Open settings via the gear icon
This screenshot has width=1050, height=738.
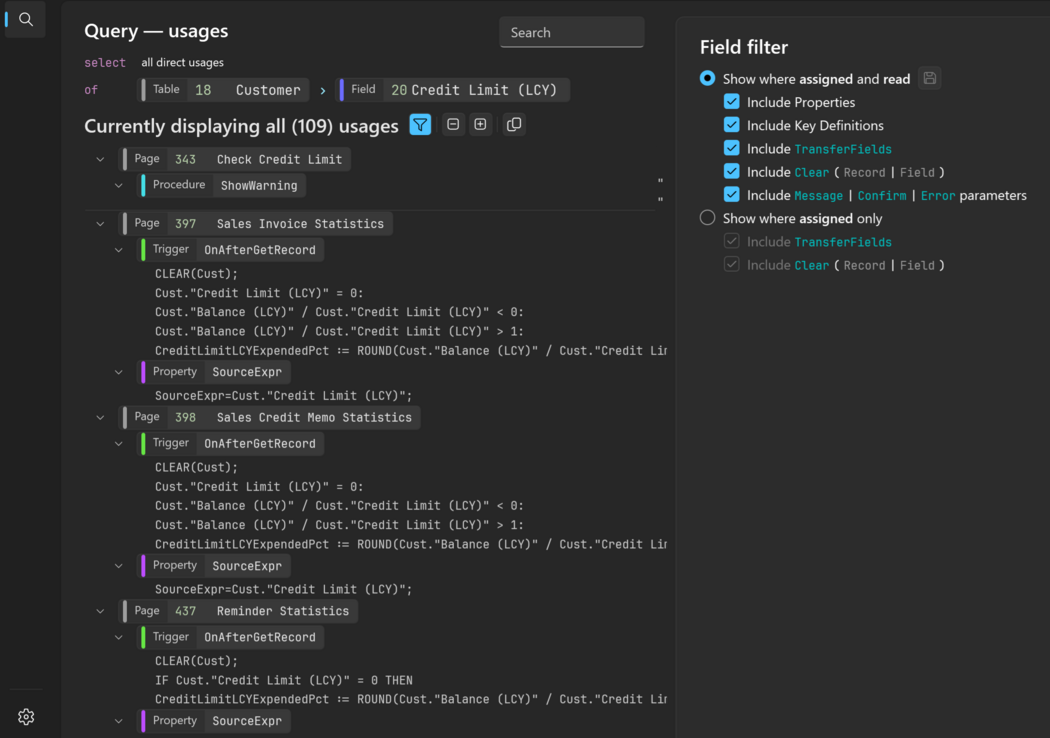[26, 717]
